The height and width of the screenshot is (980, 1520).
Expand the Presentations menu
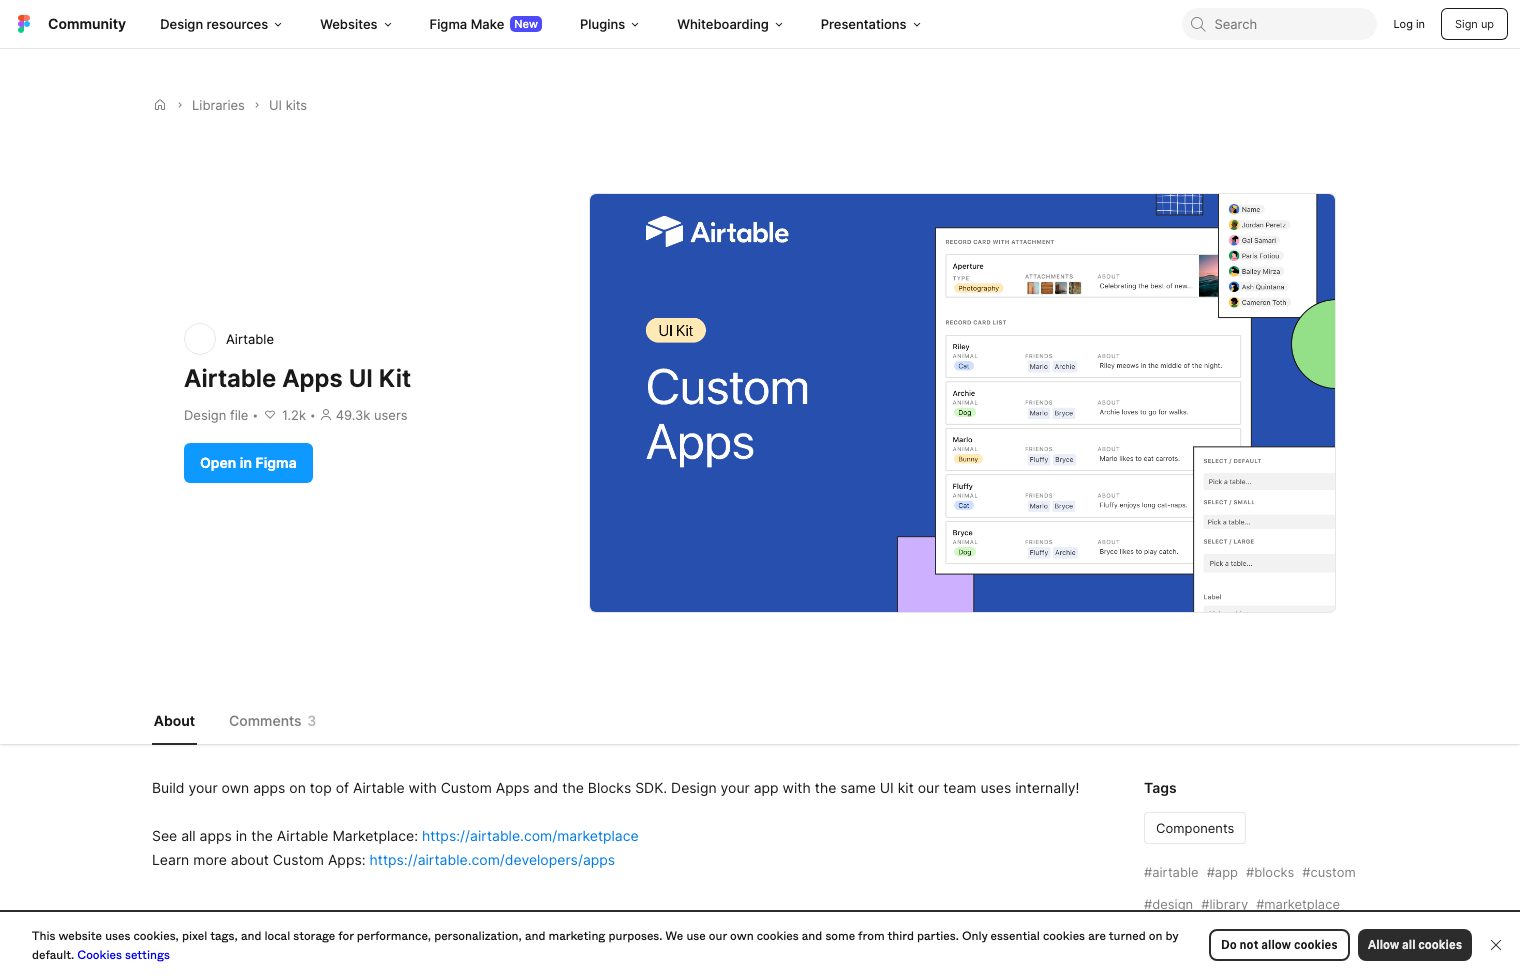869,24
